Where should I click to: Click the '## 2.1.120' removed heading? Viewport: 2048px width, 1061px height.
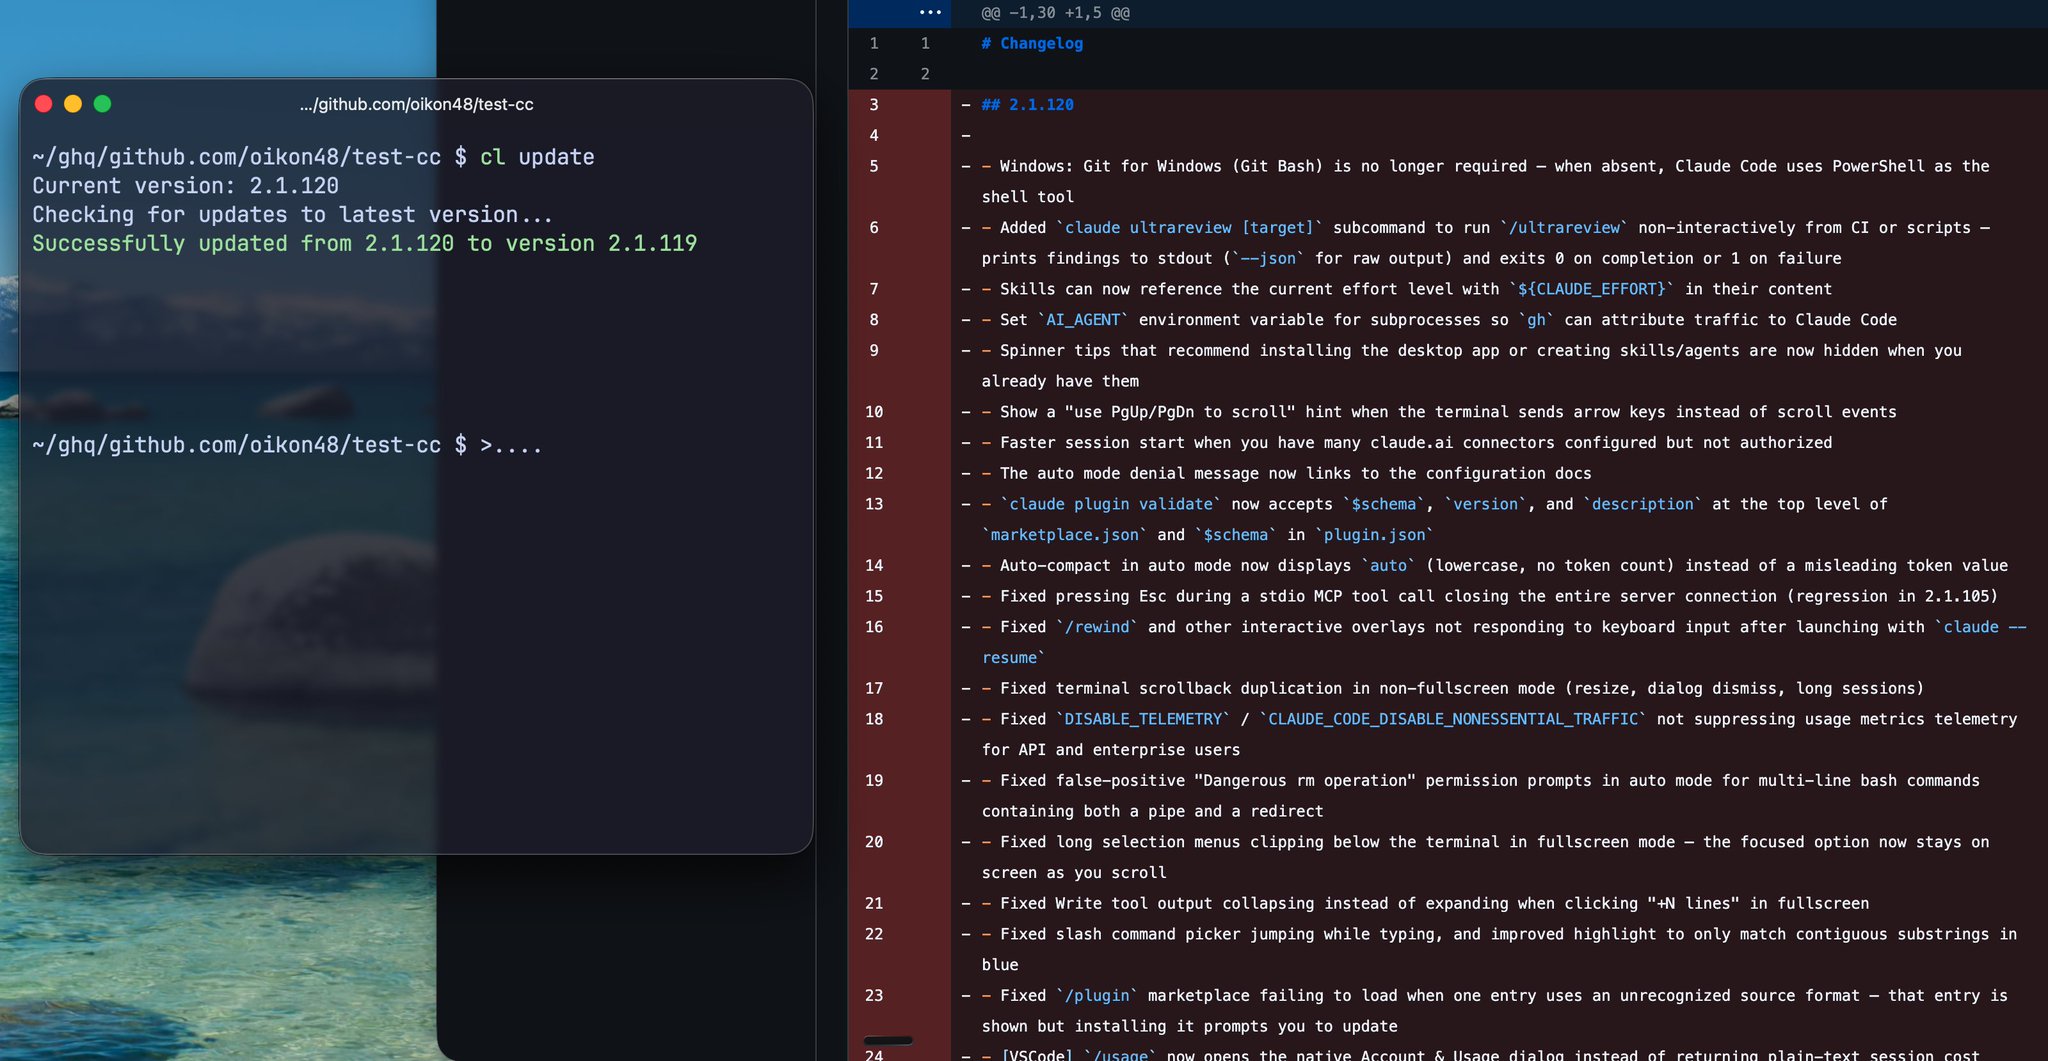click(x=1027, y=105)
